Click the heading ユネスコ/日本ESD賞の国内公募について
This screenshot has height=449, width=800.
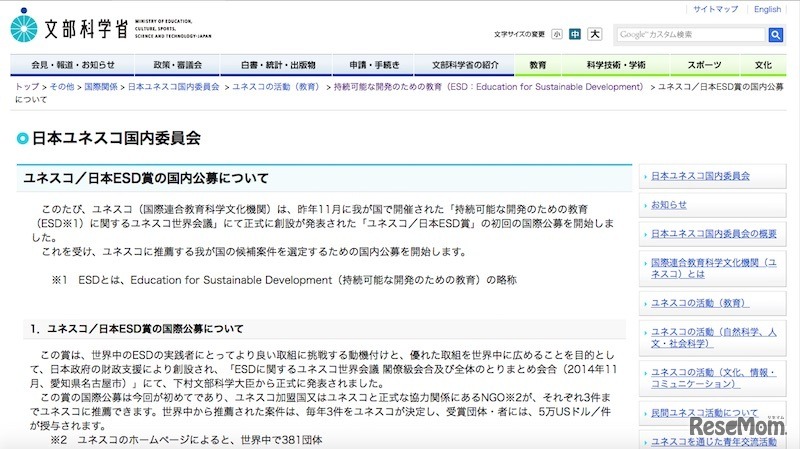[146, 178]
